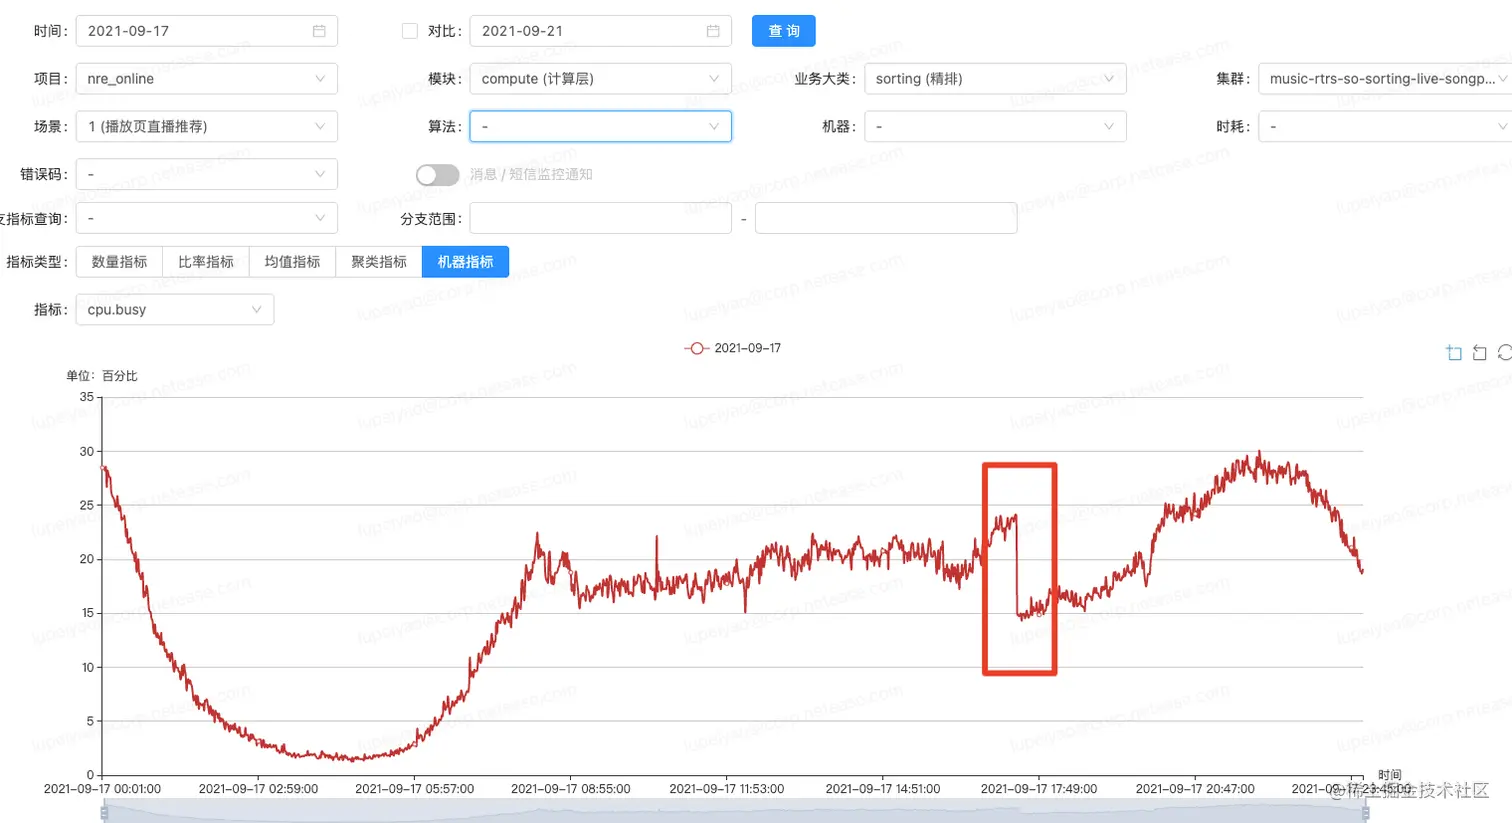
Task: Click x-axis label 2021-09-17 11:53:00
Action: (727, 789)
